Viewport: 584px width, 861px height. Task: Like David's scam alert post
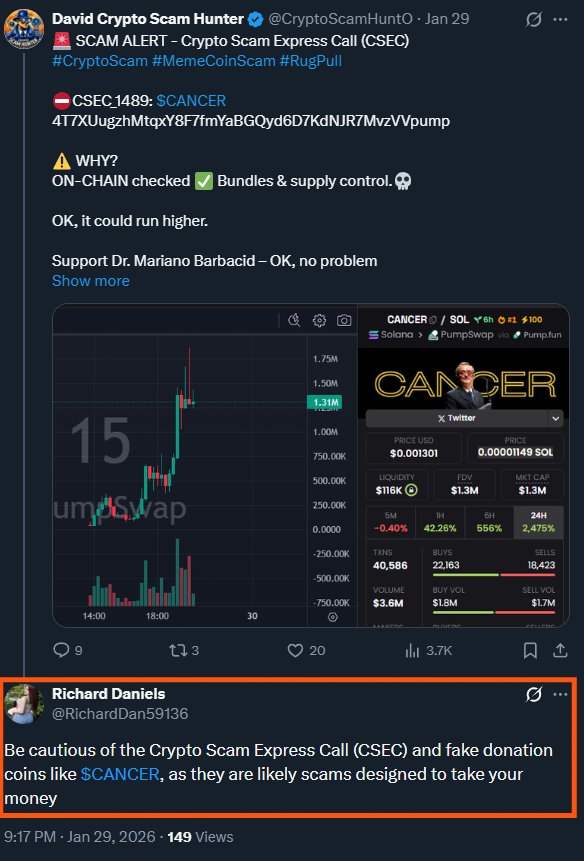point(306,650)
